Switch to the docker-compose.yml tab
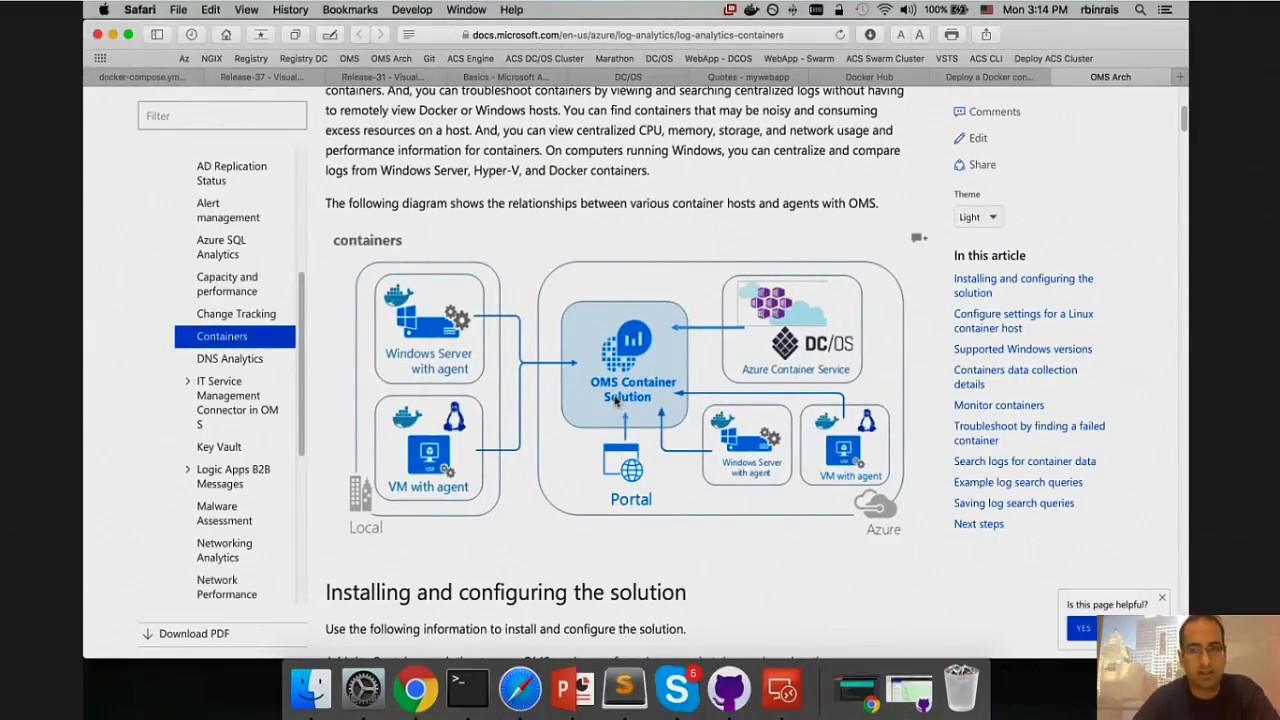The height and width of the screenshot is (720, 1280). point(142,77)
